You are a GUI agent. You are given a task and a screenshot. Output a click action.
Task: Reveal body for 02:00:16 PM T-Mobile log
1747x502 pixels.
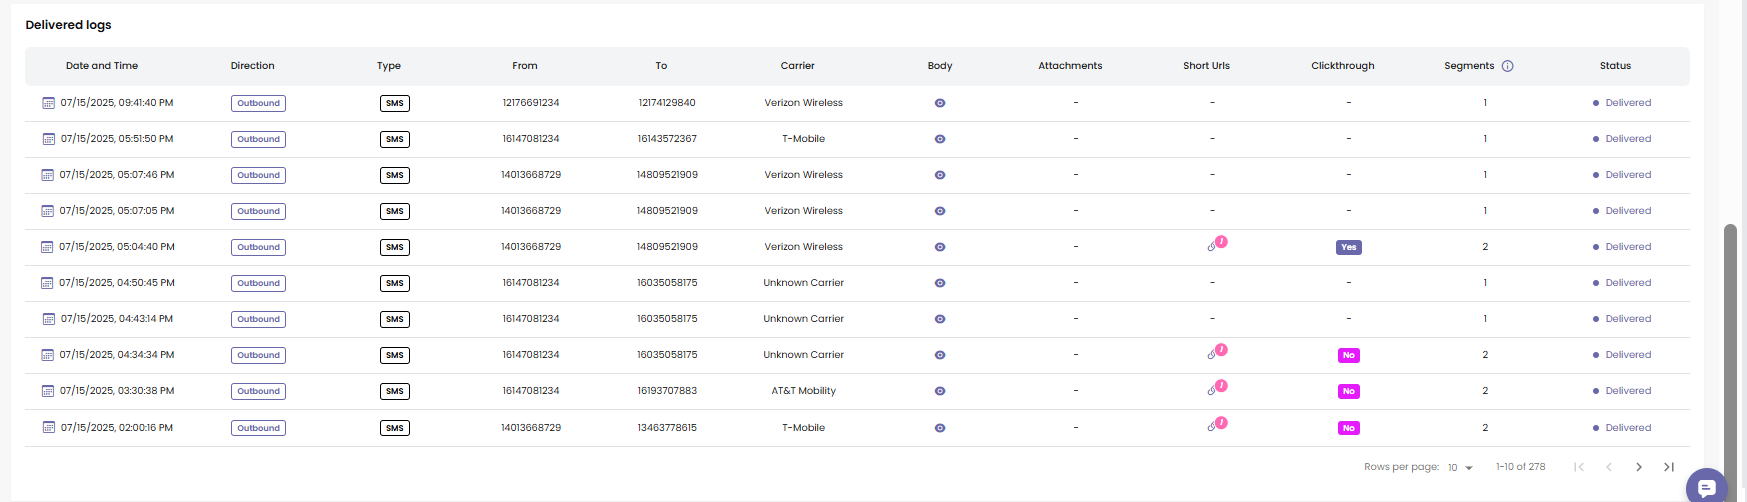tap(940, 428)
